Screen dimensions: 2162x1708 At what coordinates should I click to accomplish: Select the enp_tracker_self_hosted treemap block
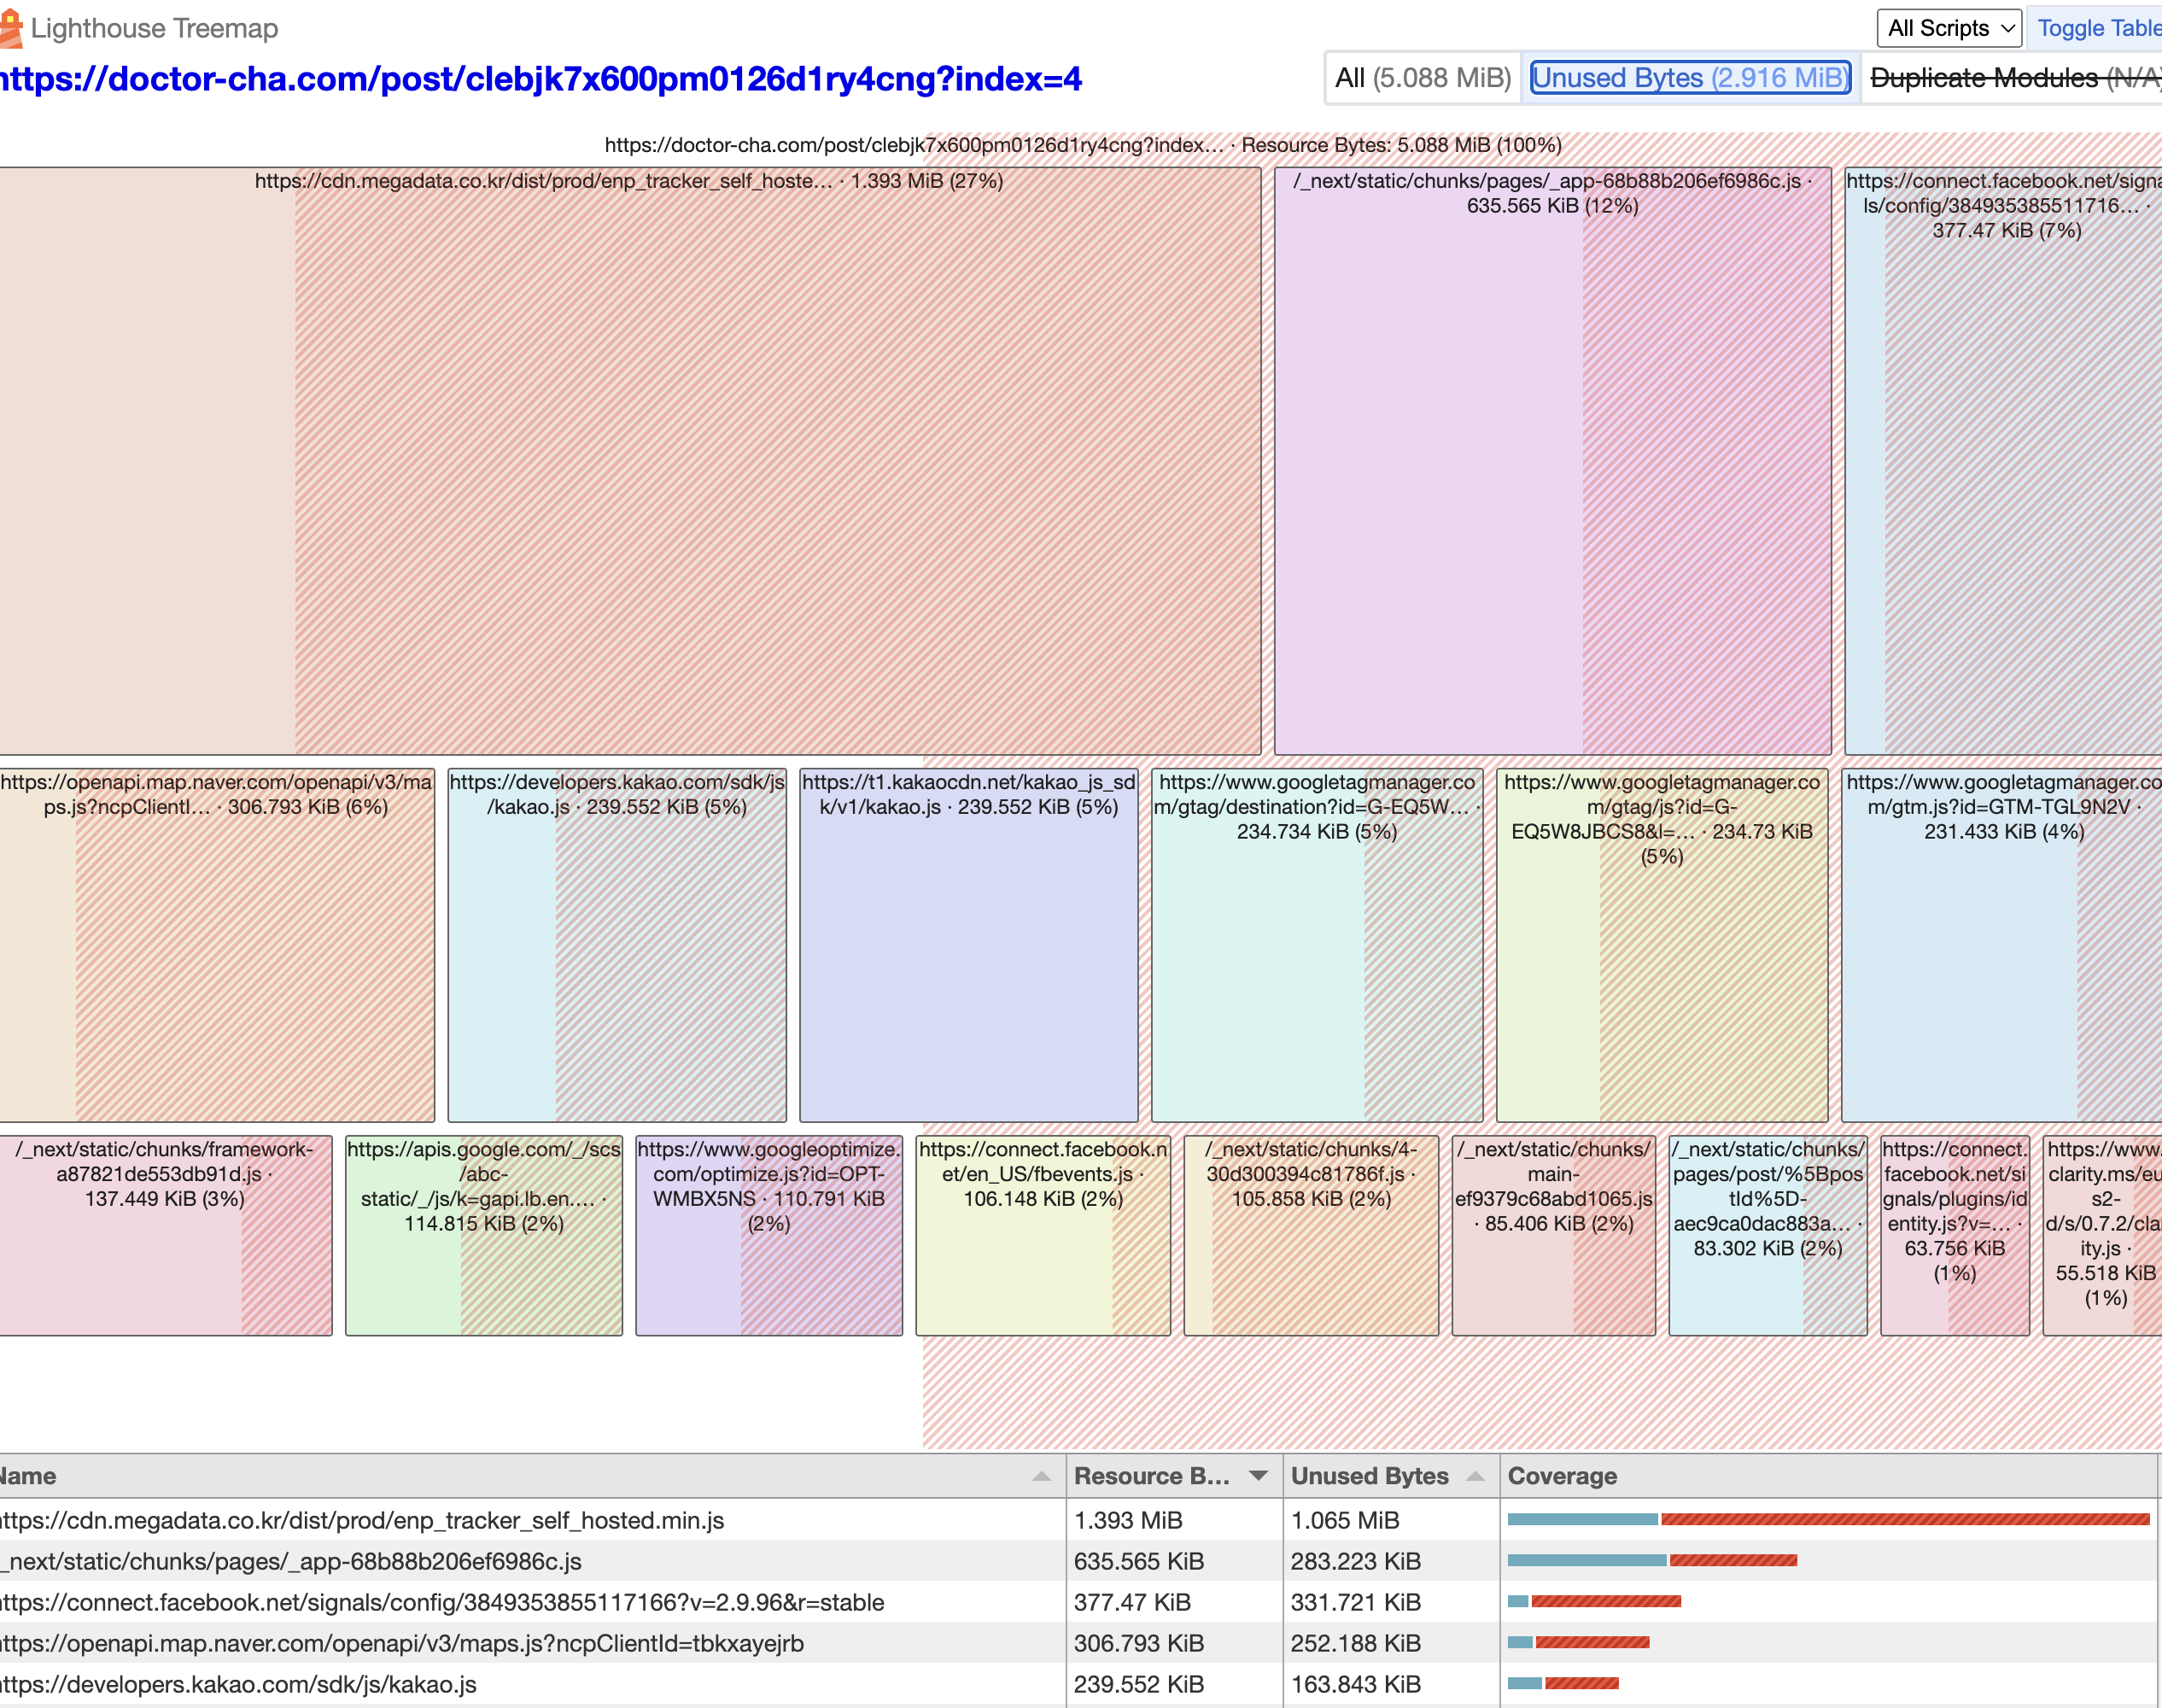click(630, 461)
